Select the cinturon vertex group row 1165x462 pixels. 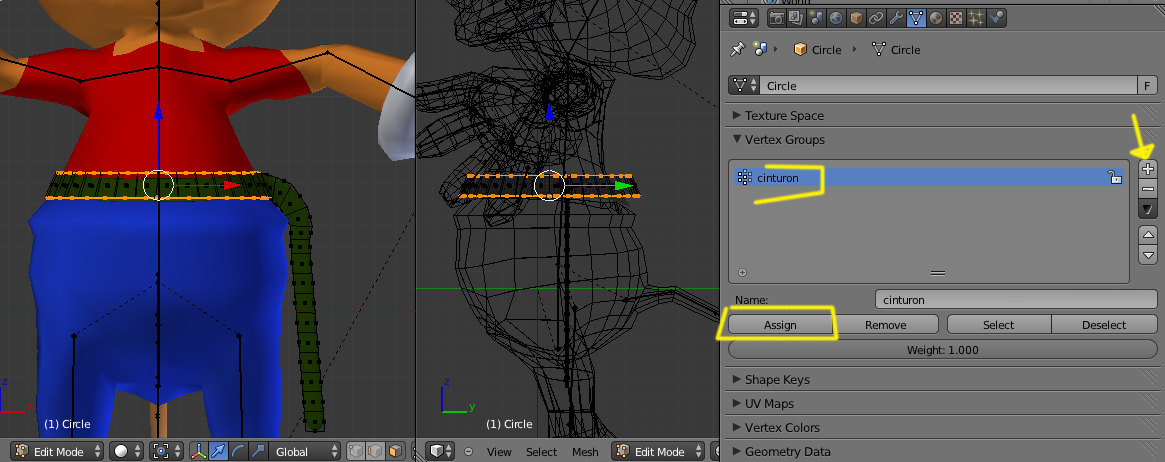tap(929, 178)
